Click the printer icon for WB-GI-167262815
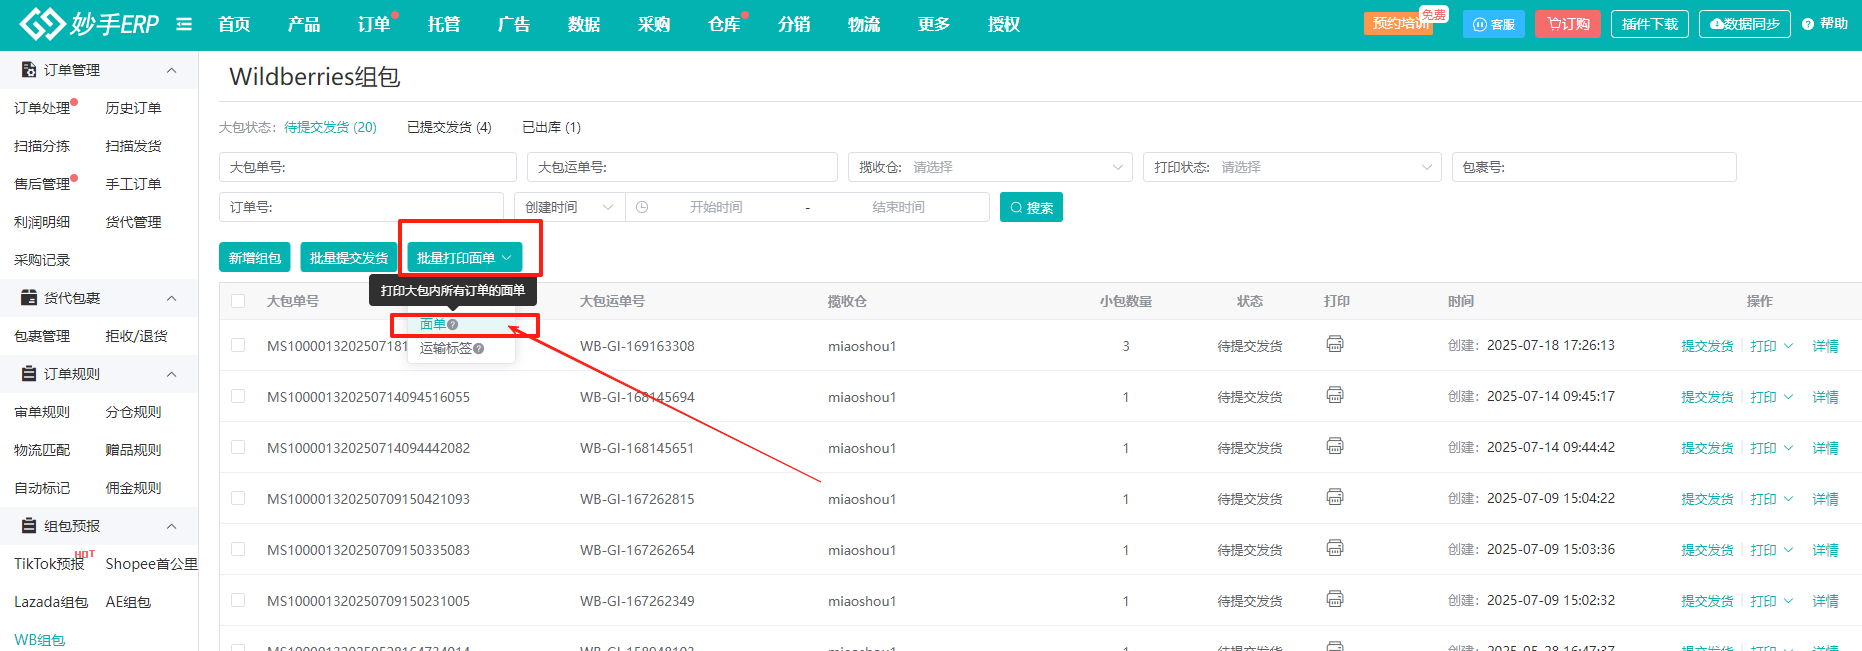Screen dimensions: 1862x651 pyautogui.click(x=1335, y=497)
